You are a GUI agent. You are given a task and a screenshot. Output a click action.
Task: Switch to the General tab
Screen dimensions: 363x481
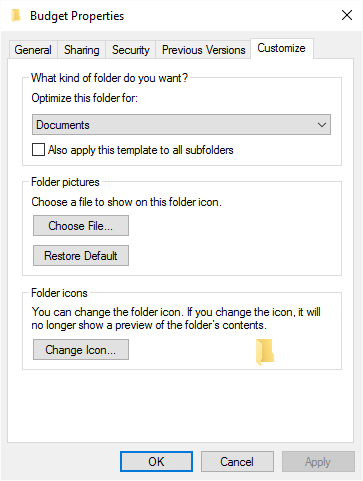[x=33, y=50]
